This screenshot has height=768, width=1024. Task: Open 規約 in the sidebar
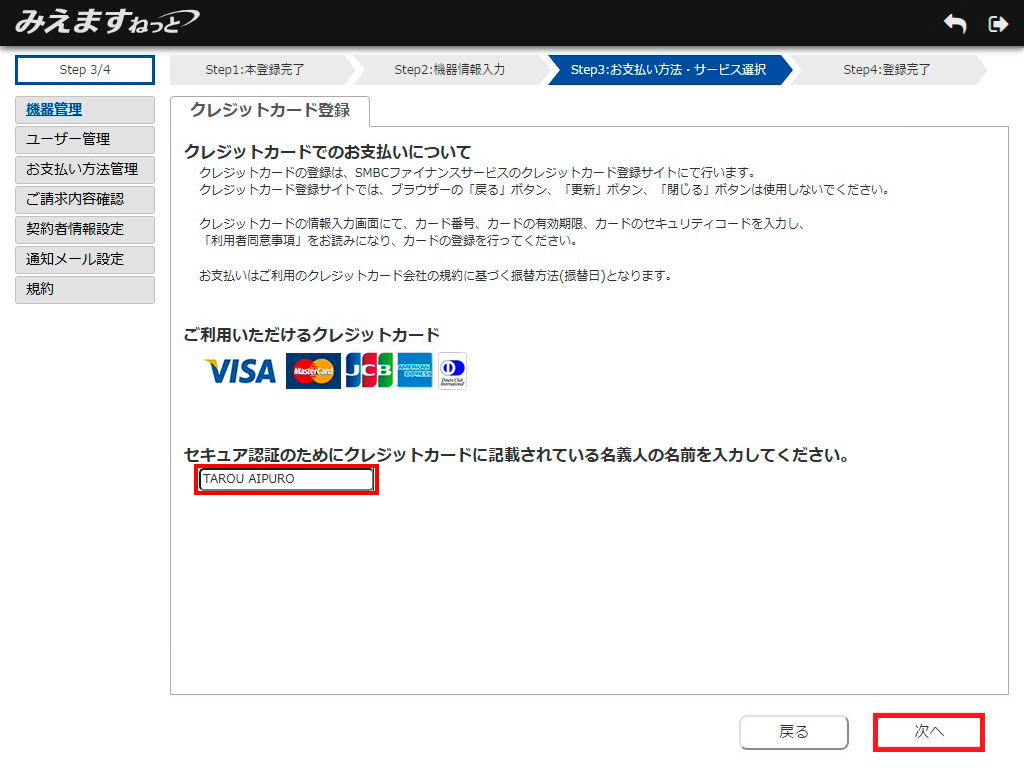[85, 290]
